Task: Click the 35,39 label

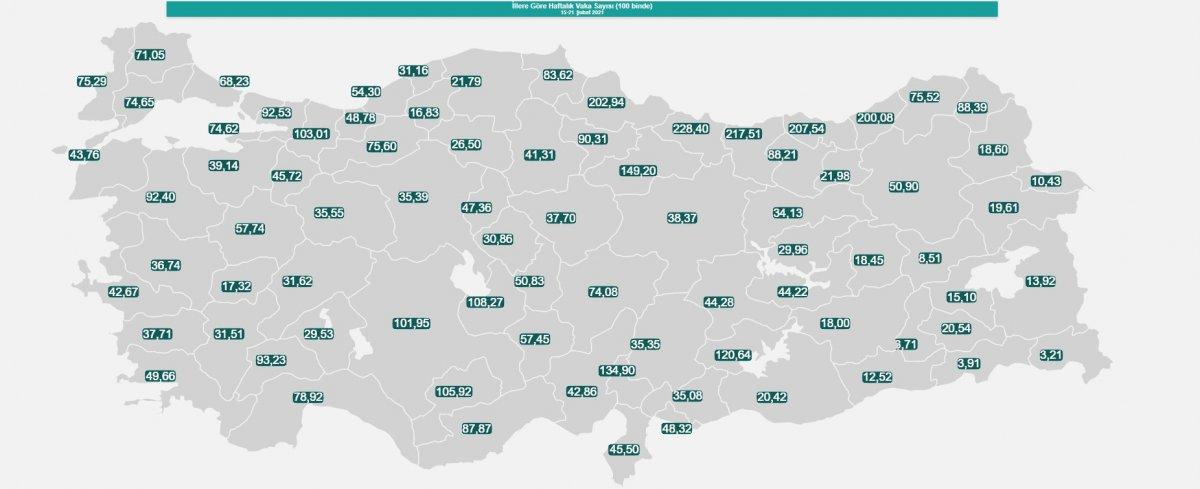Action: [413, 197]
